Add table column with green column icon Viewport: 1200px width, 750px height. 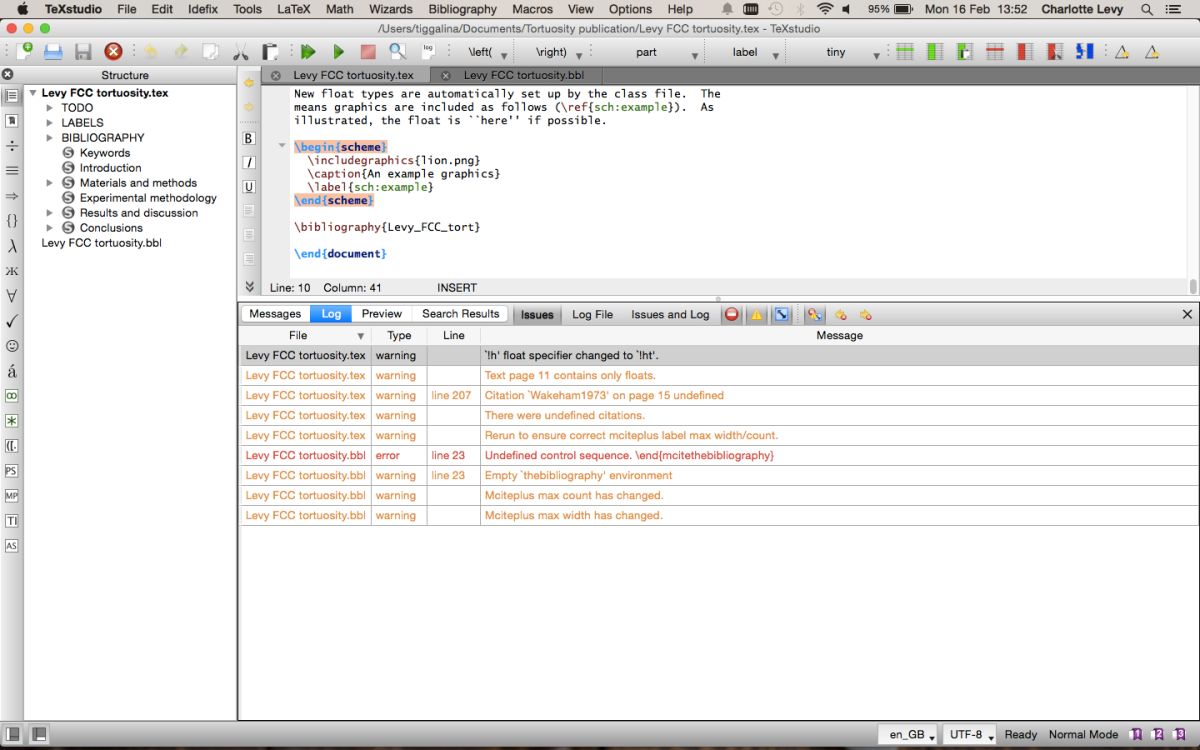(935, 51)
